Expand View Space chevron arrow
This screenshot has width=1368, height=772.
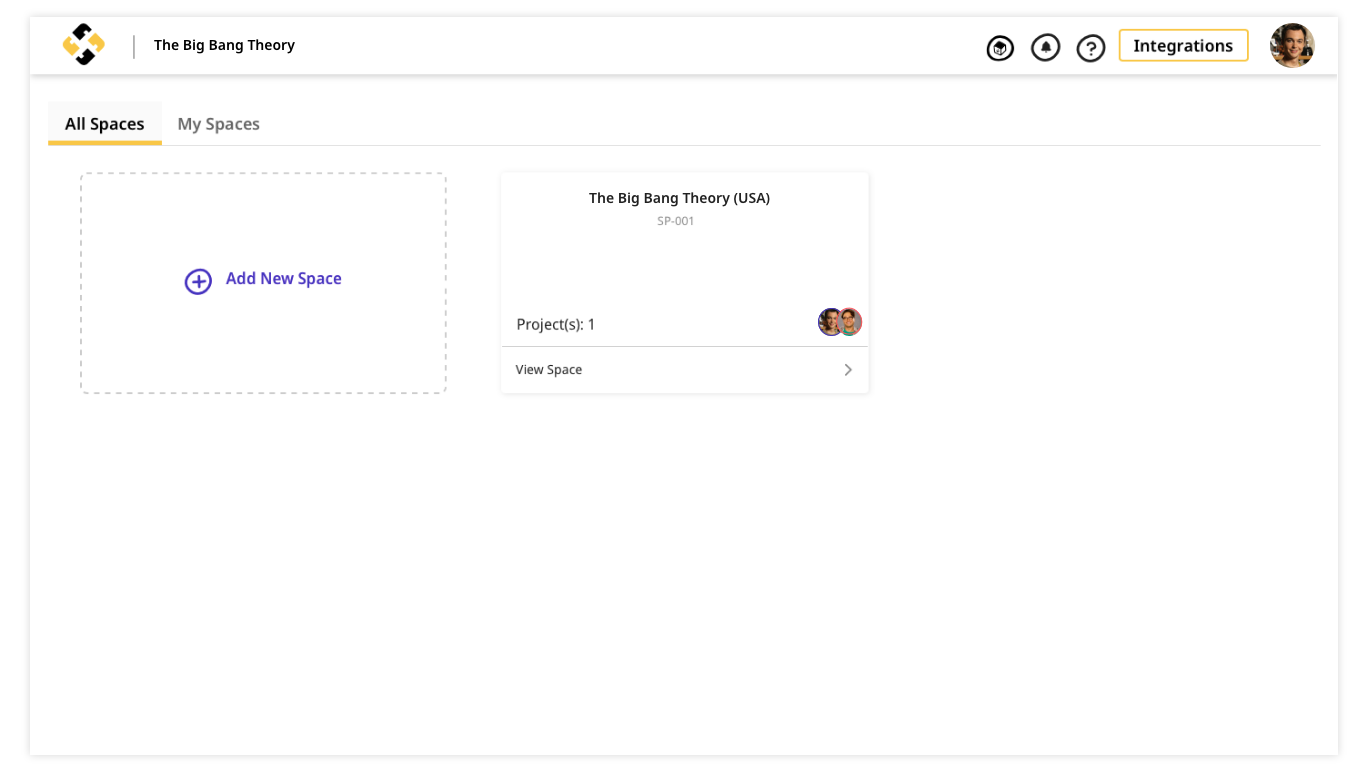[848, 370]
